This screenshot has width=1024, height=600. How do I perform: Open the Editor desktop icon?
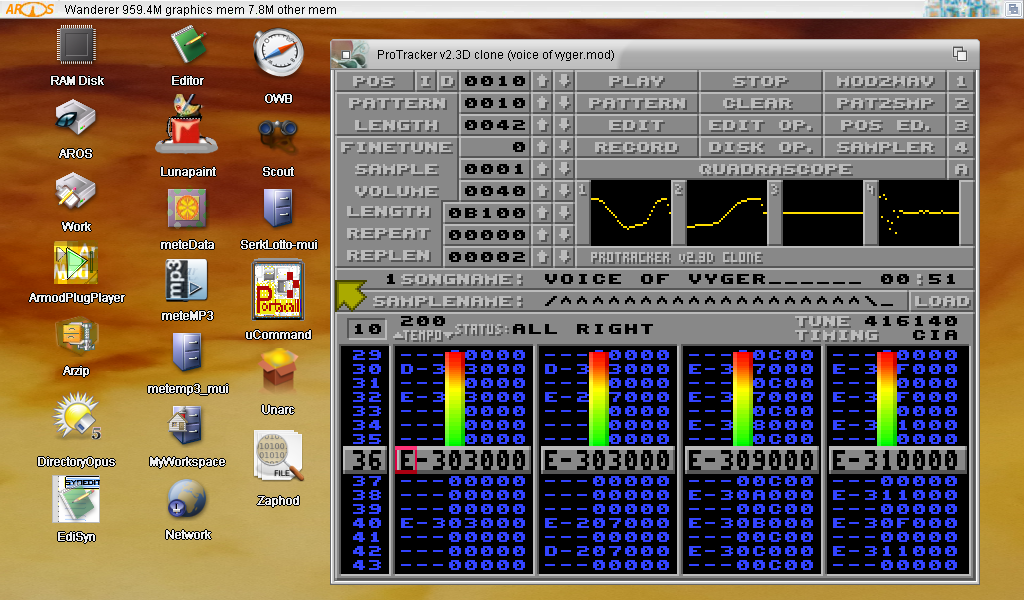coord(187,44)
